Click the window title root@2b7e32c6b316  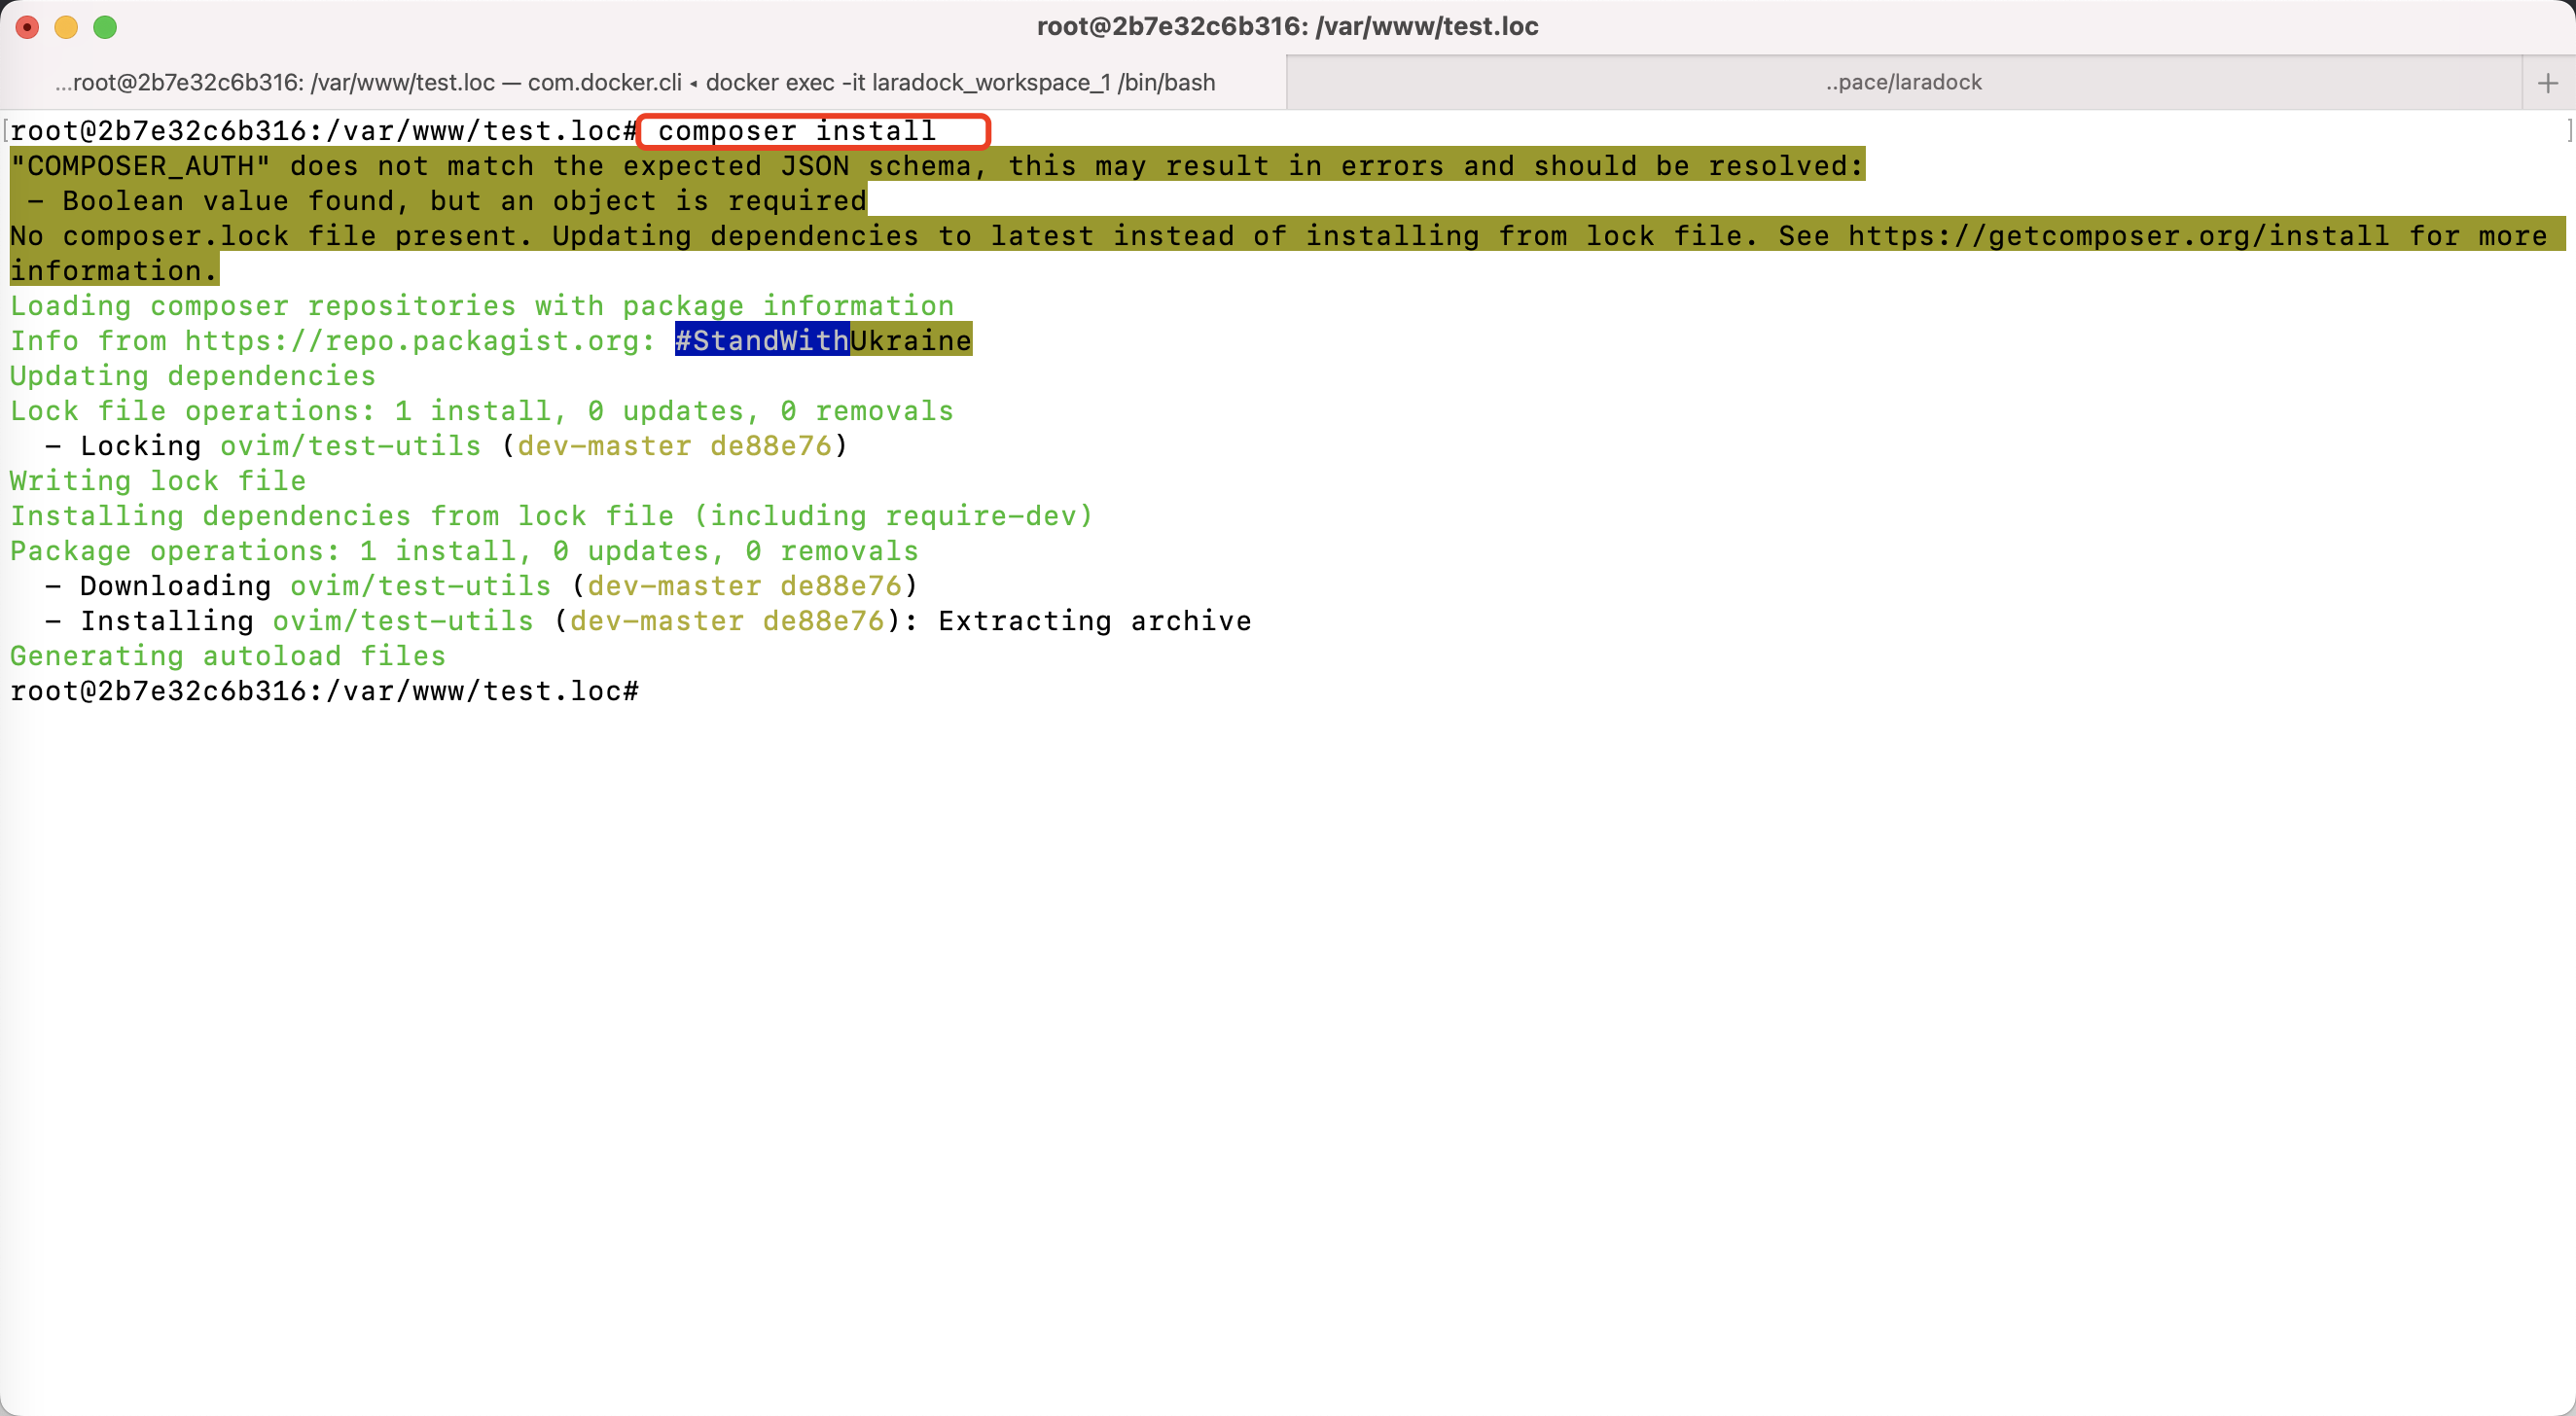click(x=1286, y=26)
